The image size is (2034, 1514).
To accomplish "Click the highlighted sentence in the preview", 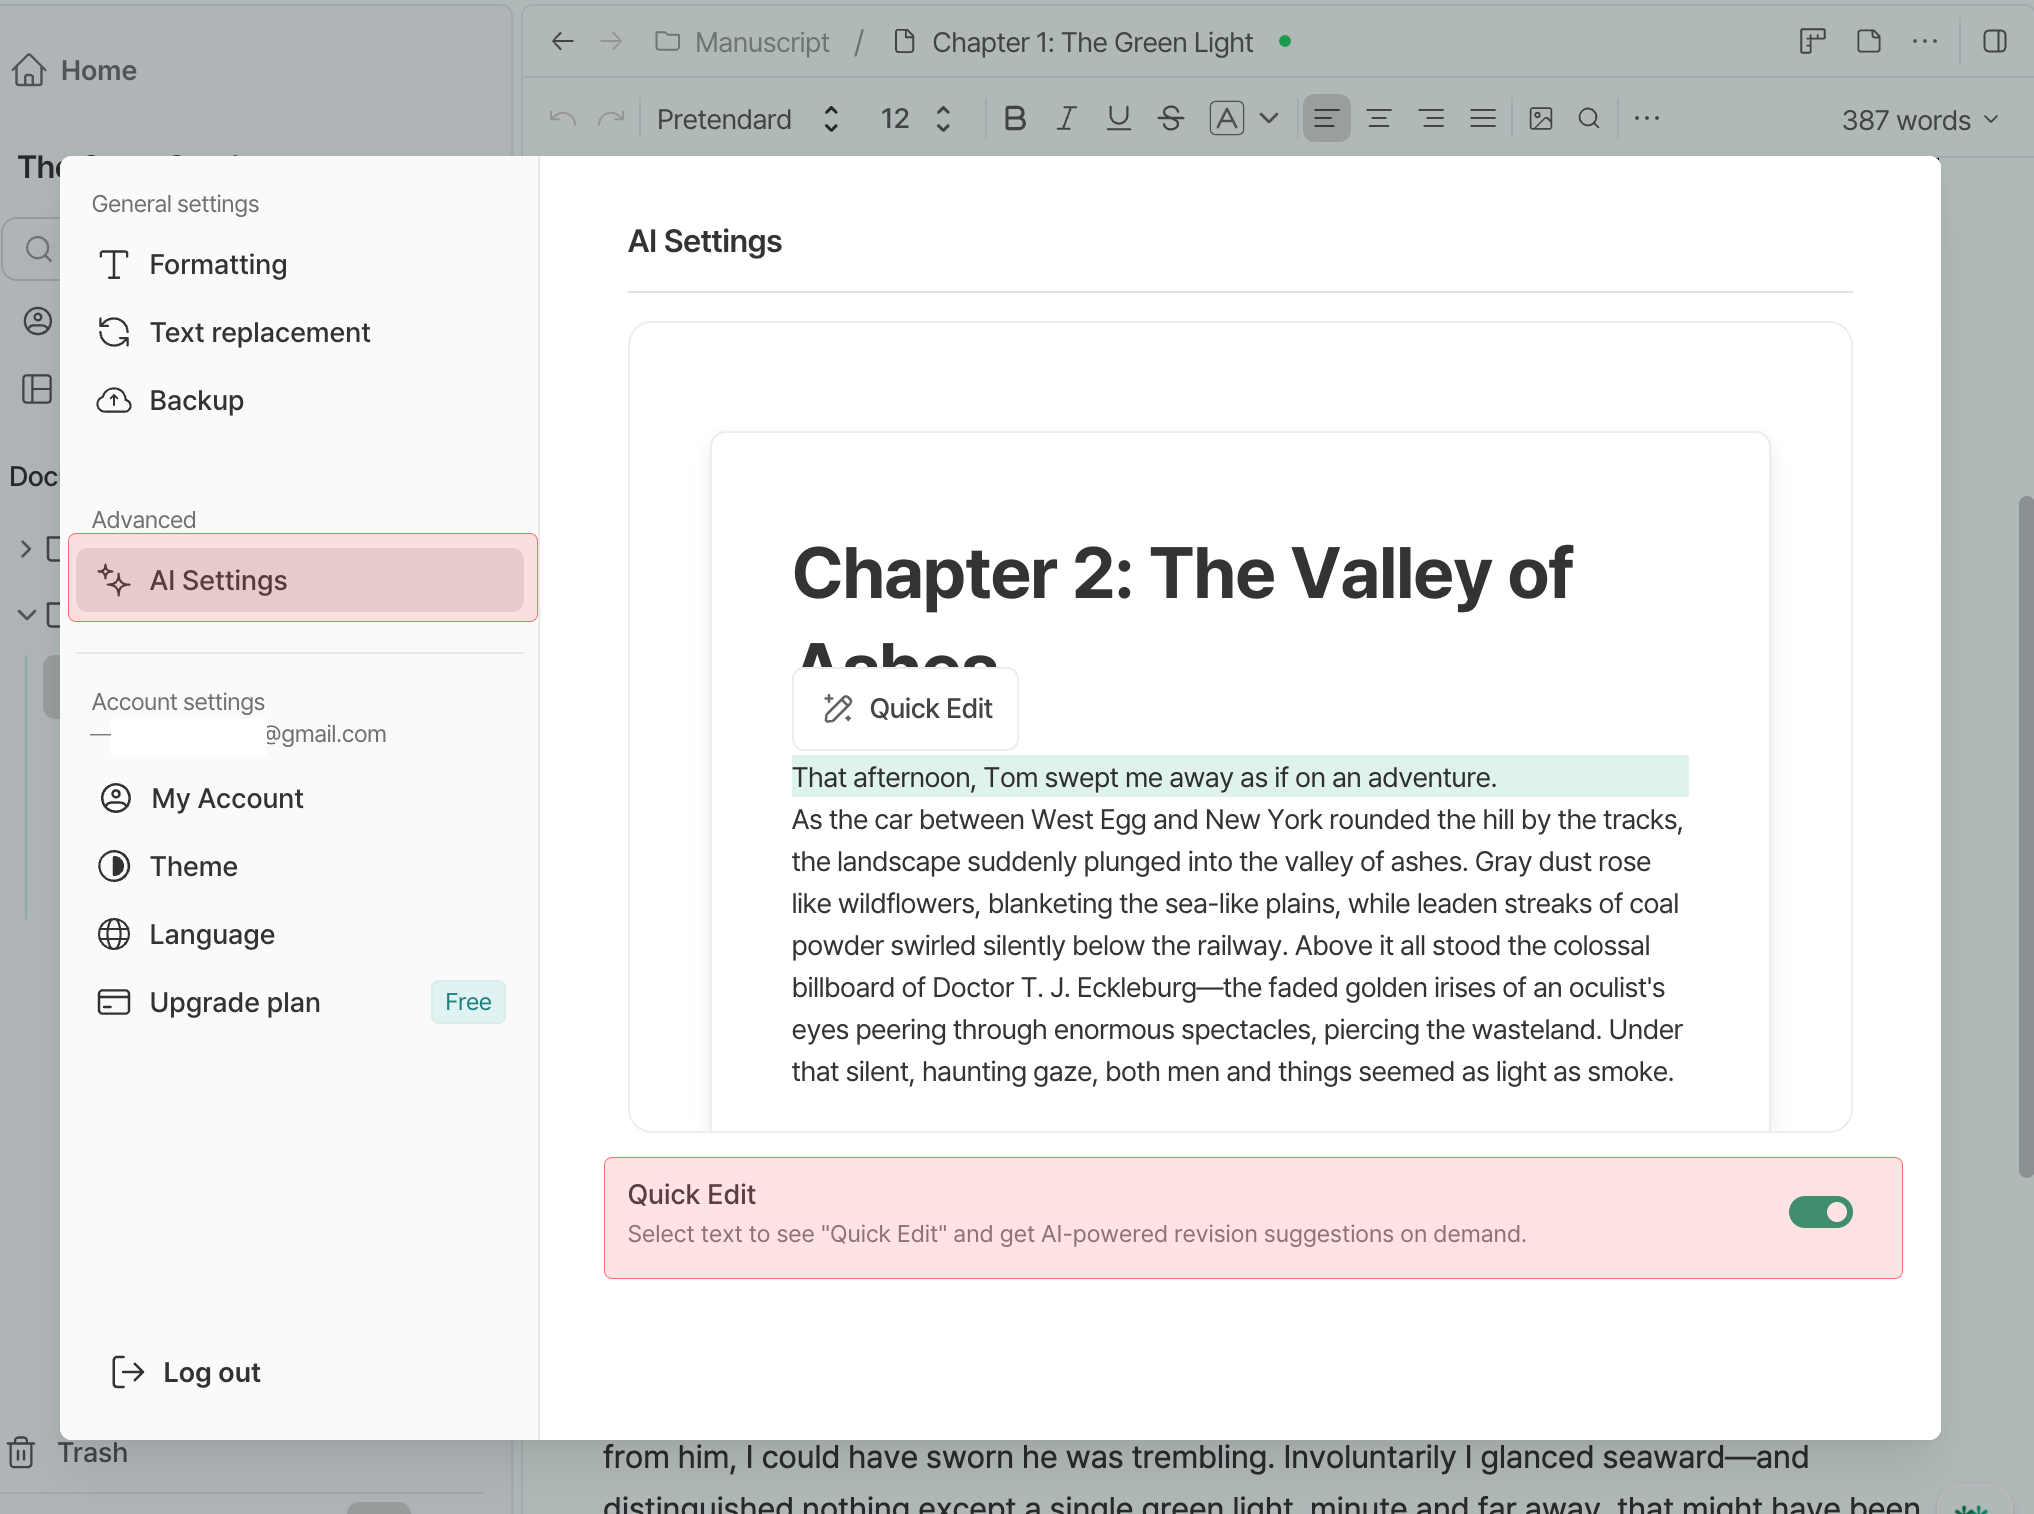I will click(1240, 777).
